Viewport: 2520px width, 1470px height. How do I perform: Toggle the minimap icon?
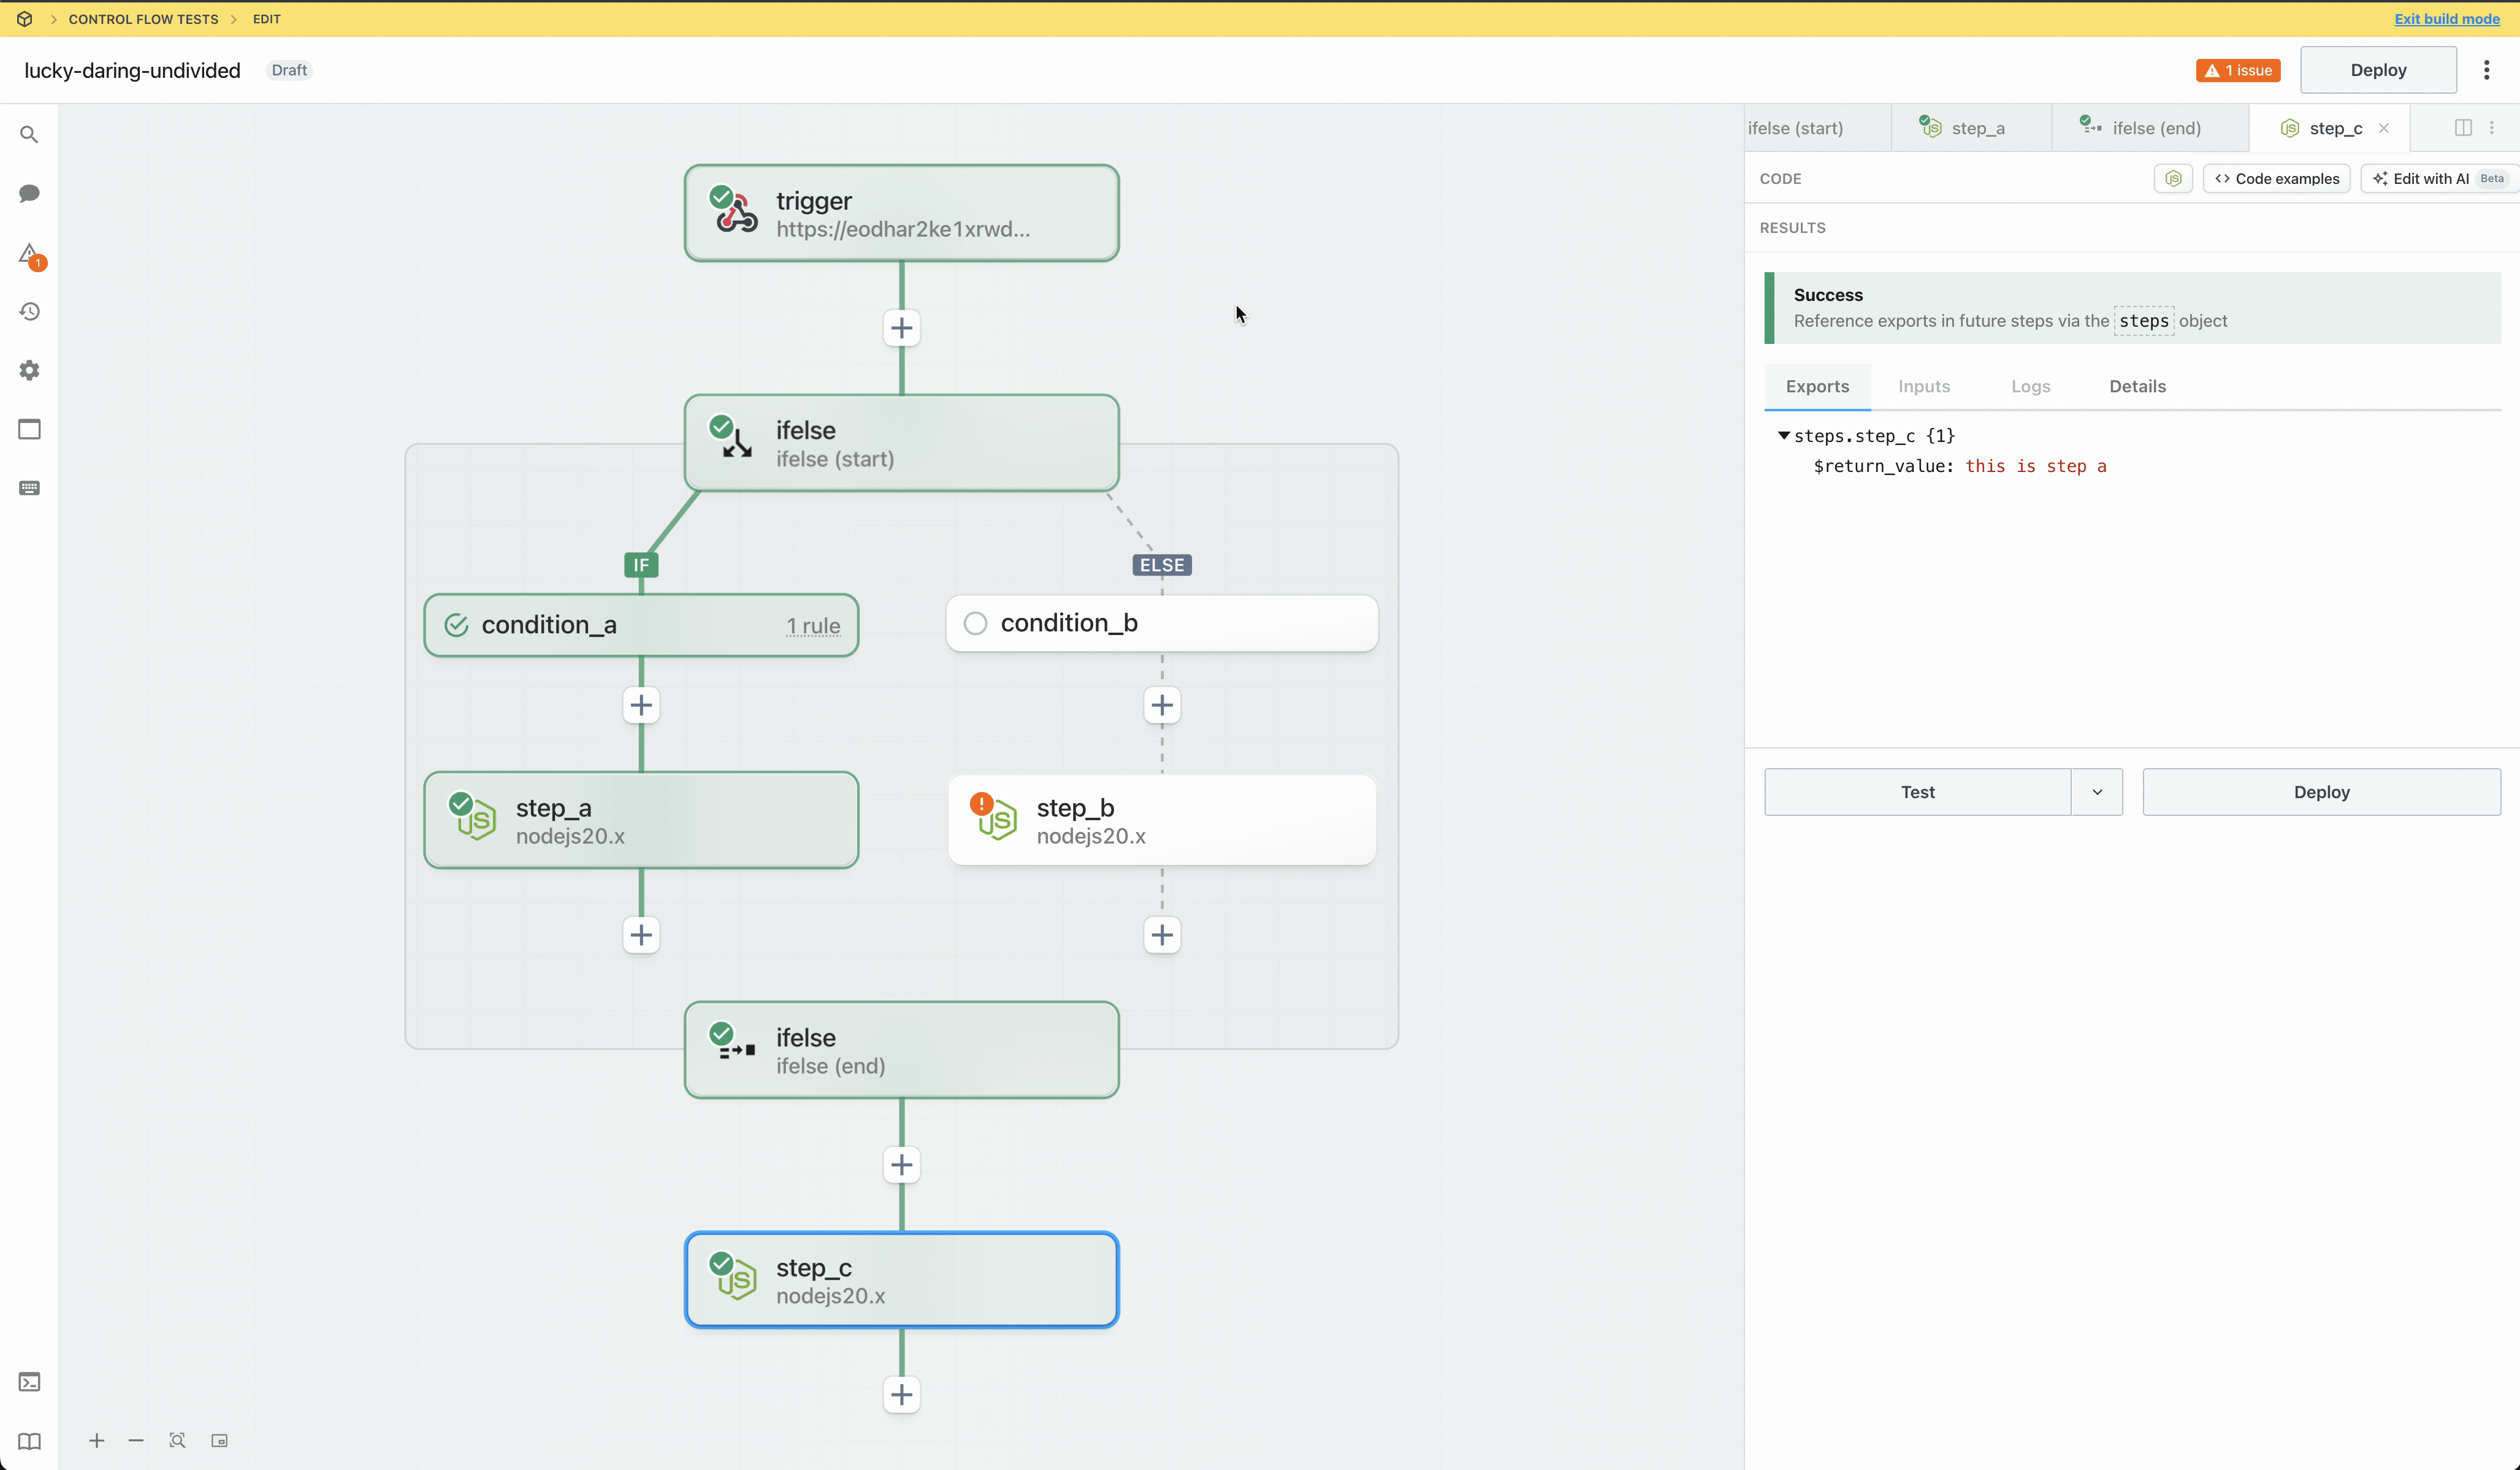pyautogui.click(x=219, y=1440)
